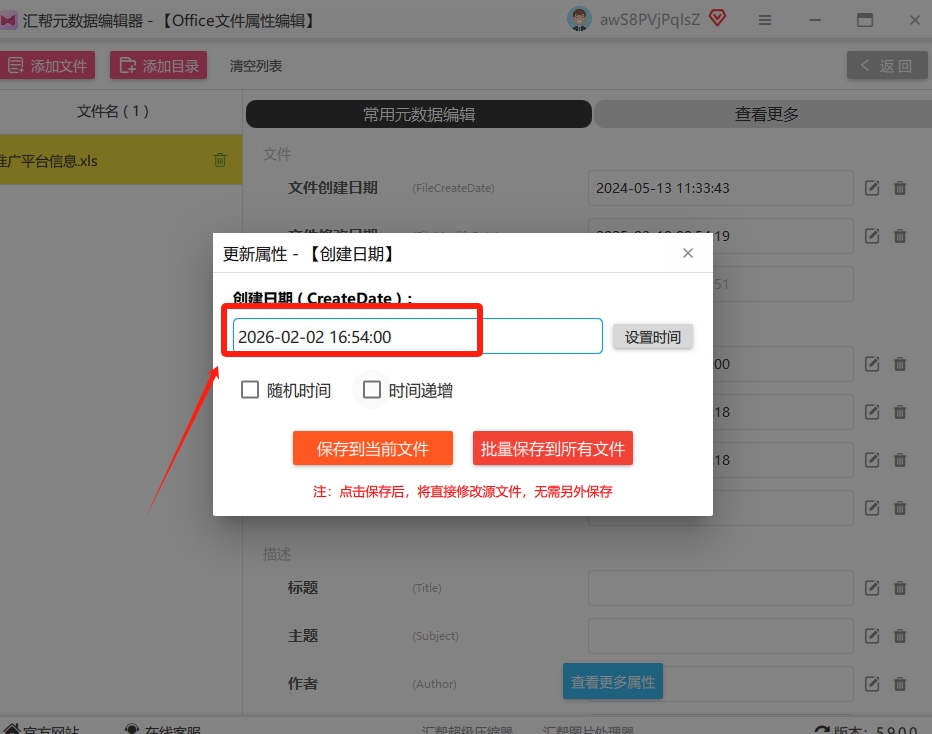Image resolution: width=932 pixels, height=734 pixels.
Task: Click the edit icon on the 标题 row
Action: tap(871, 588)
